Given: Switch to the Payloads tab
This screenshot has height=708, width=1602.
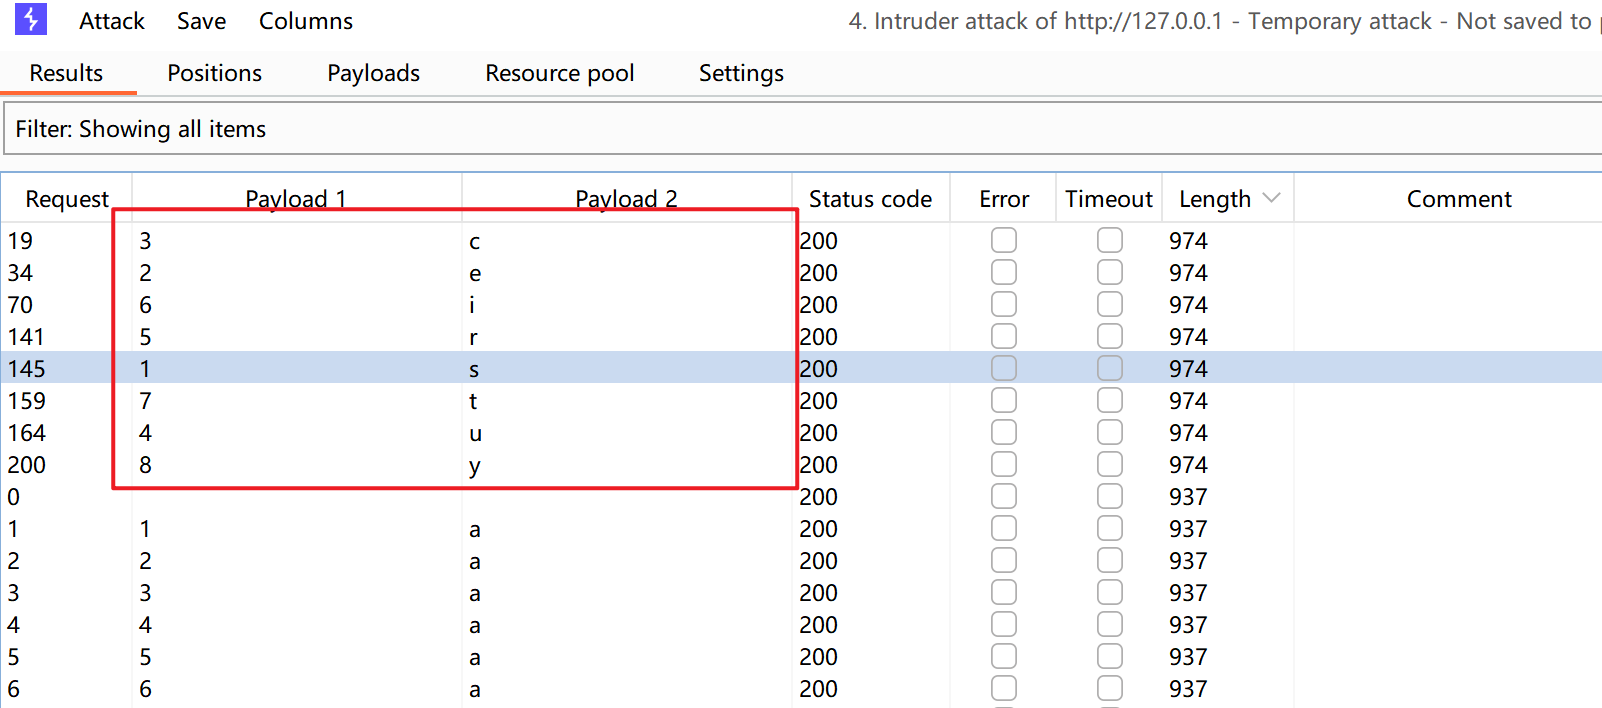Looking at the screenshot, I should point(373,73).
